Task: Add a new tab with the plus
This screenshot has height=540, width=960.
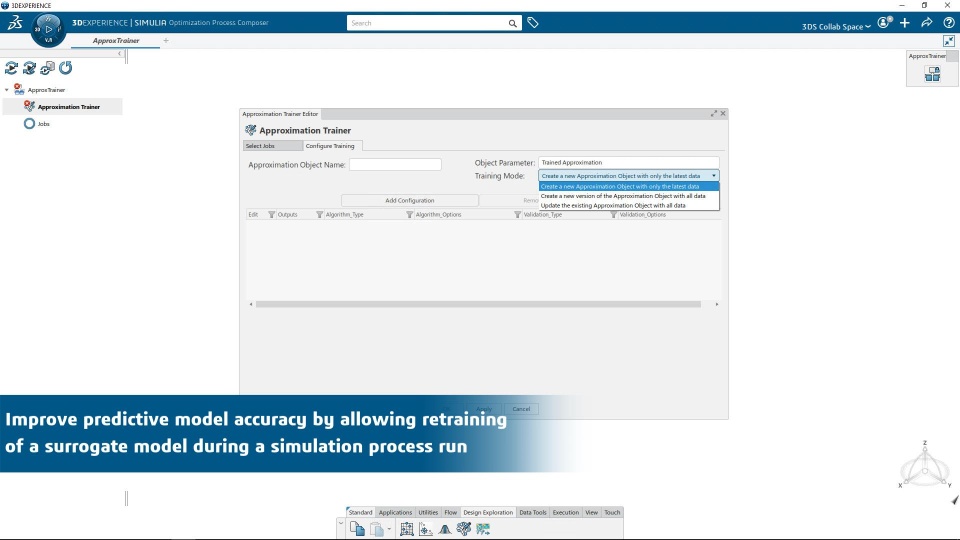Action: 166,41
